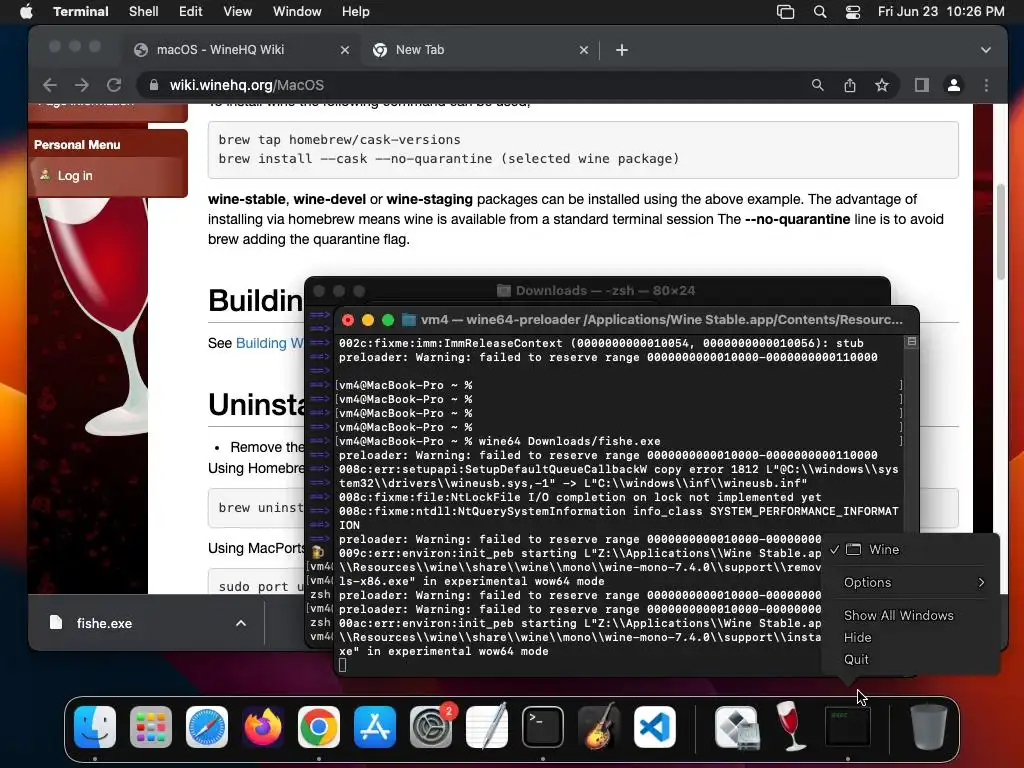Expand the fishe.exe download options chevron
Image resolution: width=1024 pixels, height=768 pixels.
241,623
